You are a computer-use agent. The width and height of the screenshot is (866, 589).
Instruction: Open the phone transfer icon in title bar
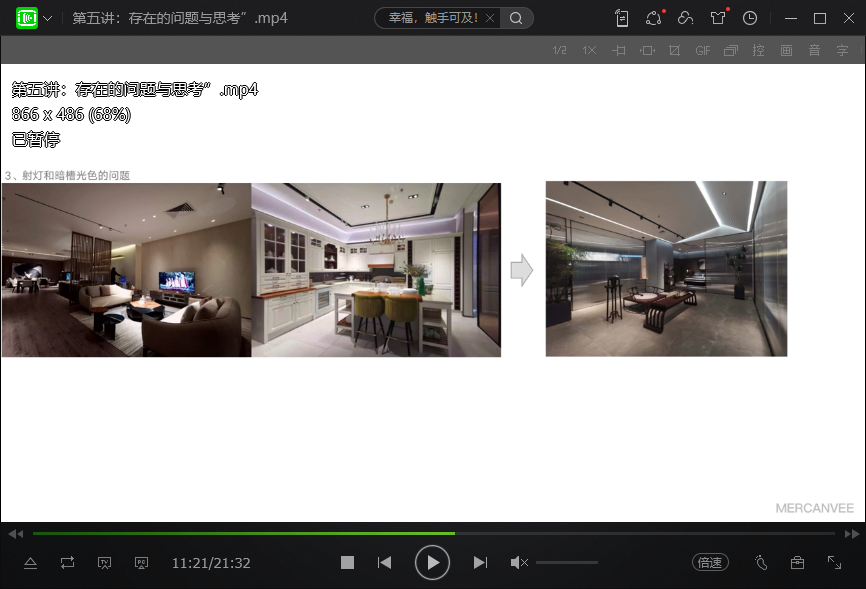(x=622, y=18)
